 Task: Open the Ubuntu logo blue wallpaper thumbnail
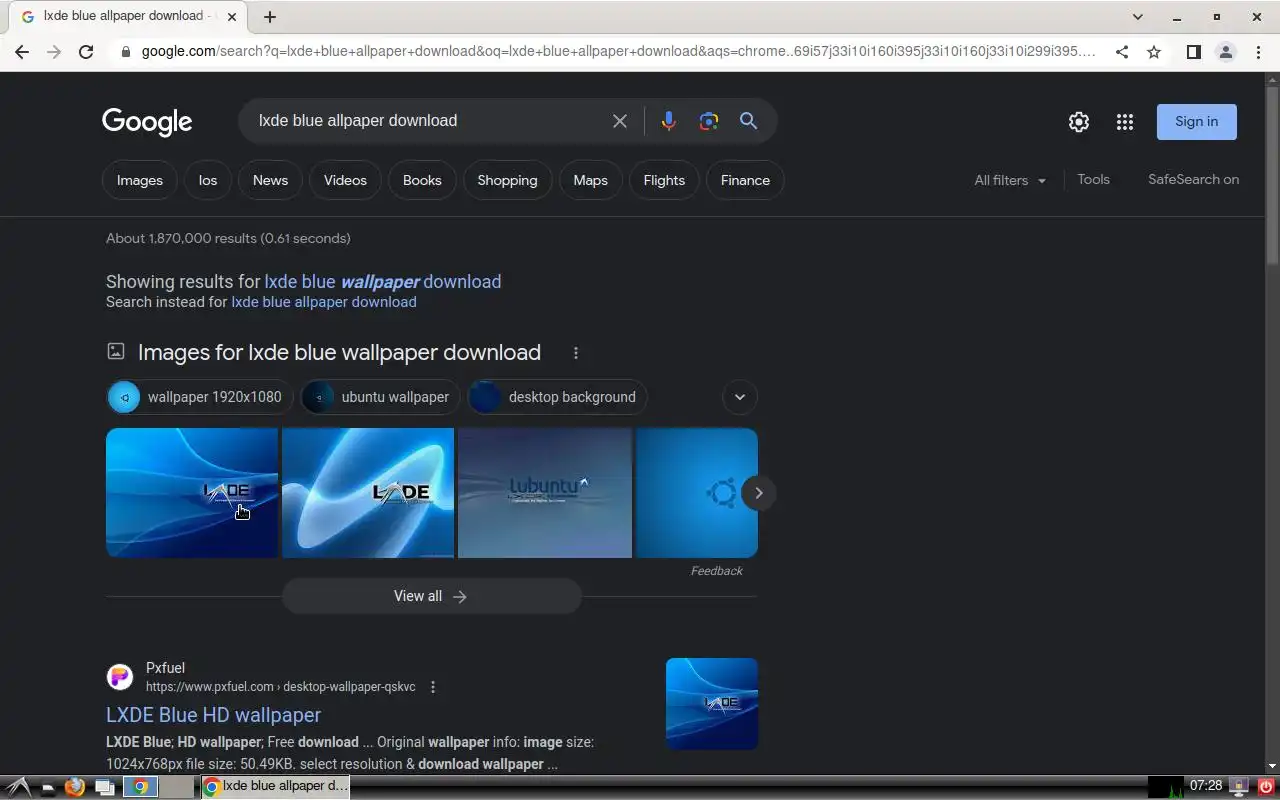tap(697, 493)
